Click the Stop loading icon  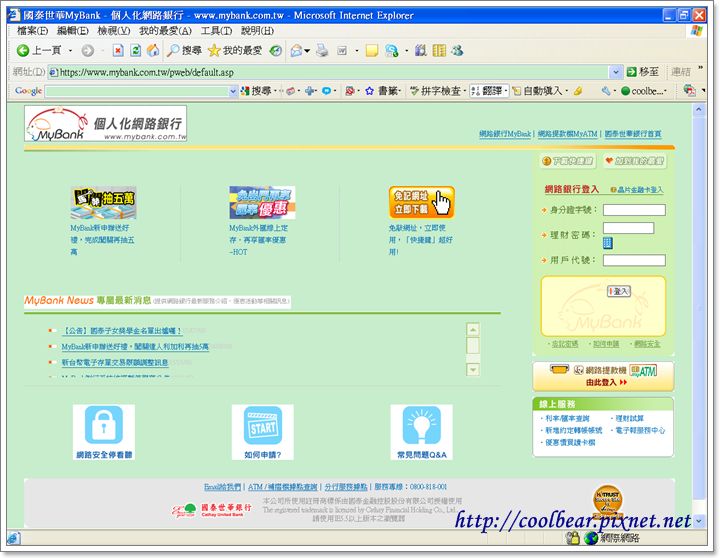(118, 51)
